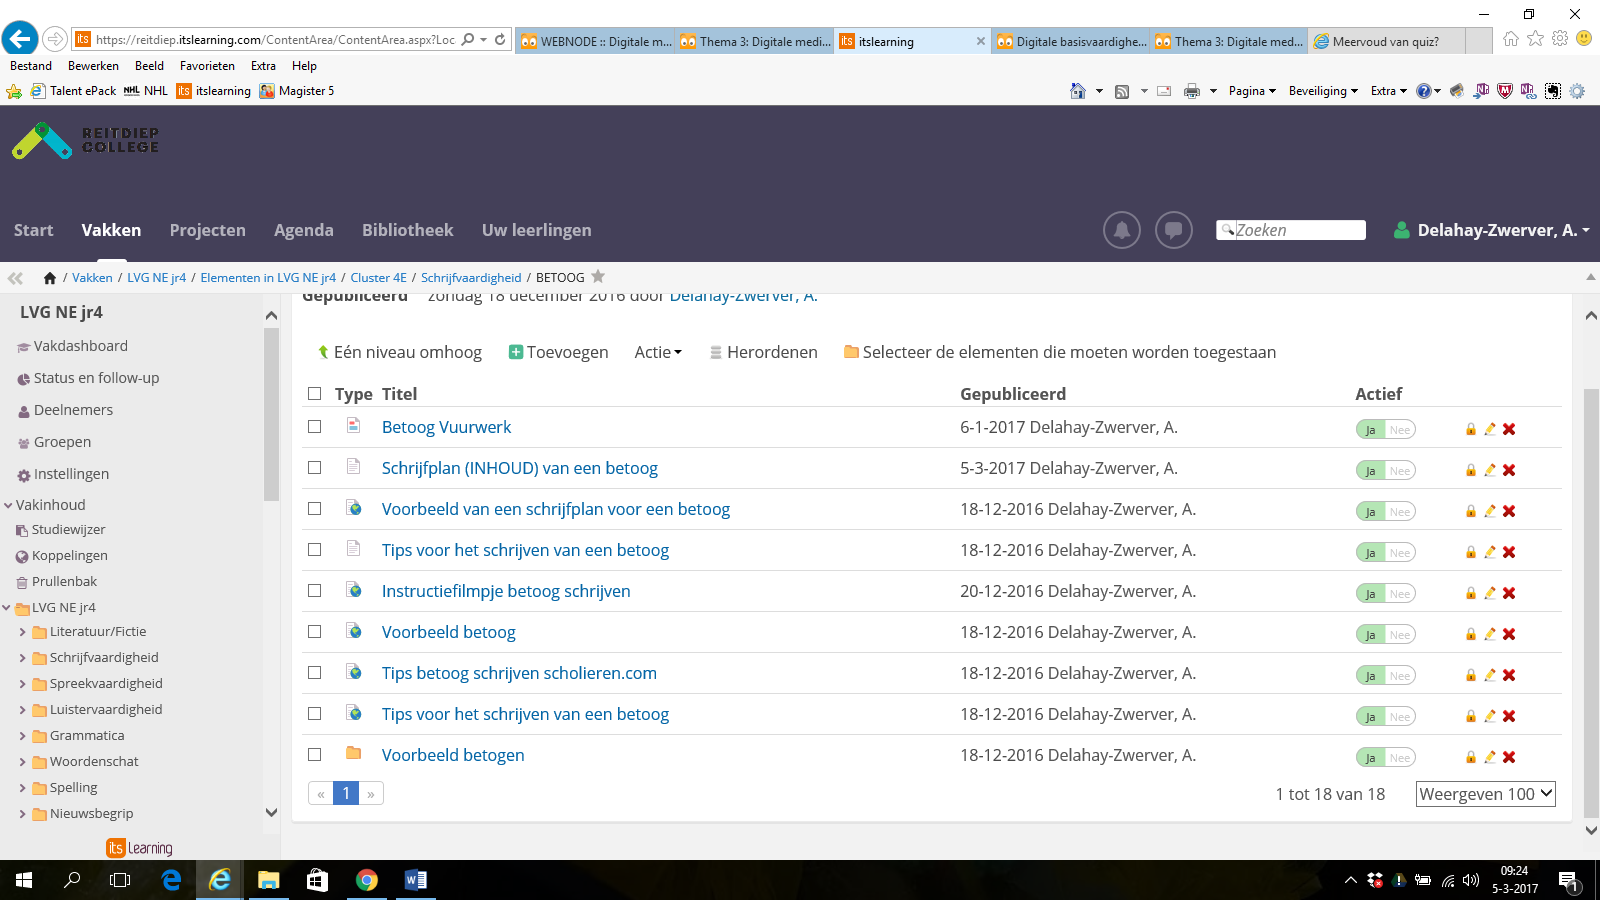Mark BETOOG as favorite with star icon

[x=598, y=277]
